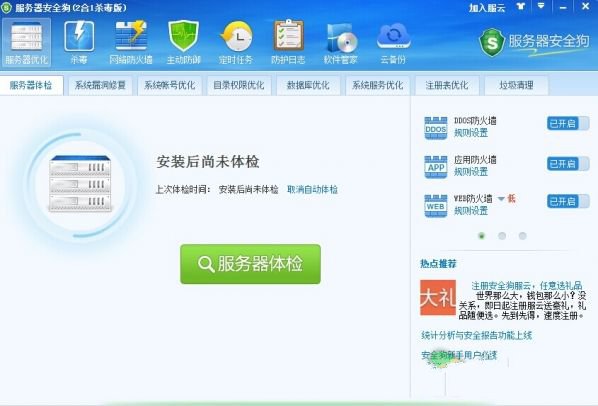Toggle the WEB防火墙 已开启 switch

point(568,201)
